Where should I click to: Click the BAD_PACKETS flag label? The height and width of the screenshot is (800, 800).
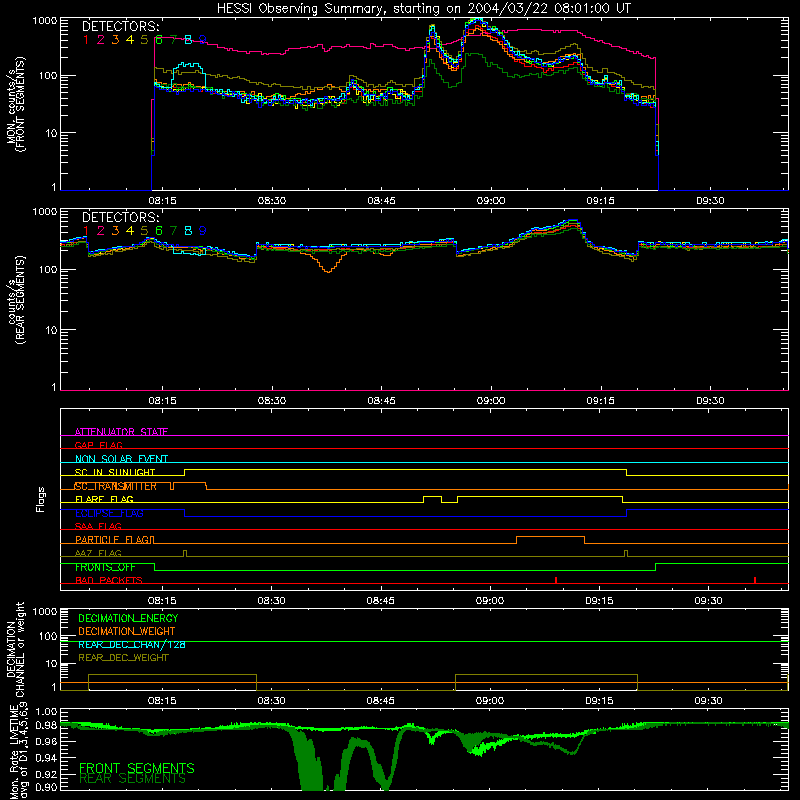tap(109, 580)
